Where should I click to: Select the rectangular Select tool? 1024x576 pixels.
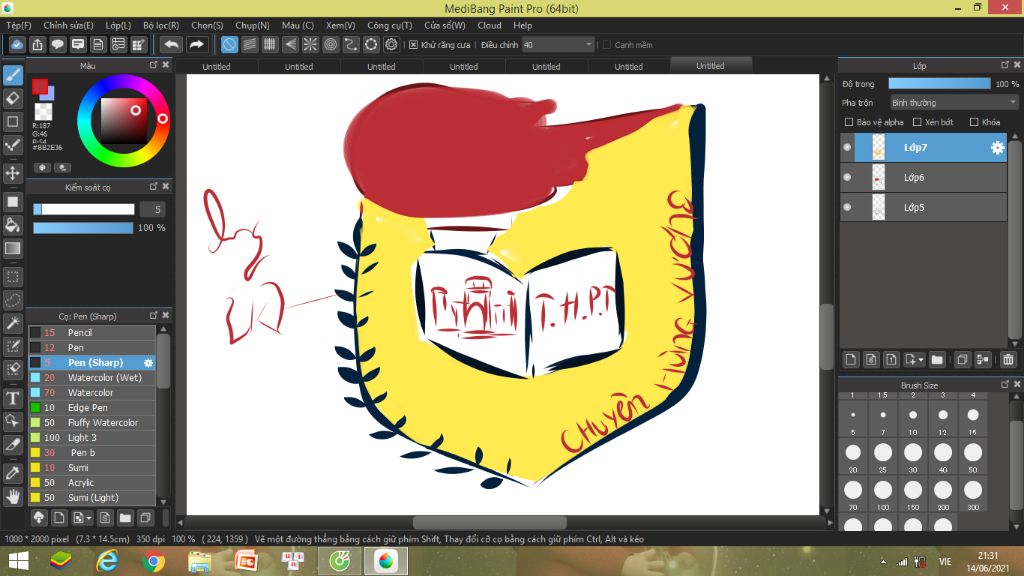pos(12,277)
